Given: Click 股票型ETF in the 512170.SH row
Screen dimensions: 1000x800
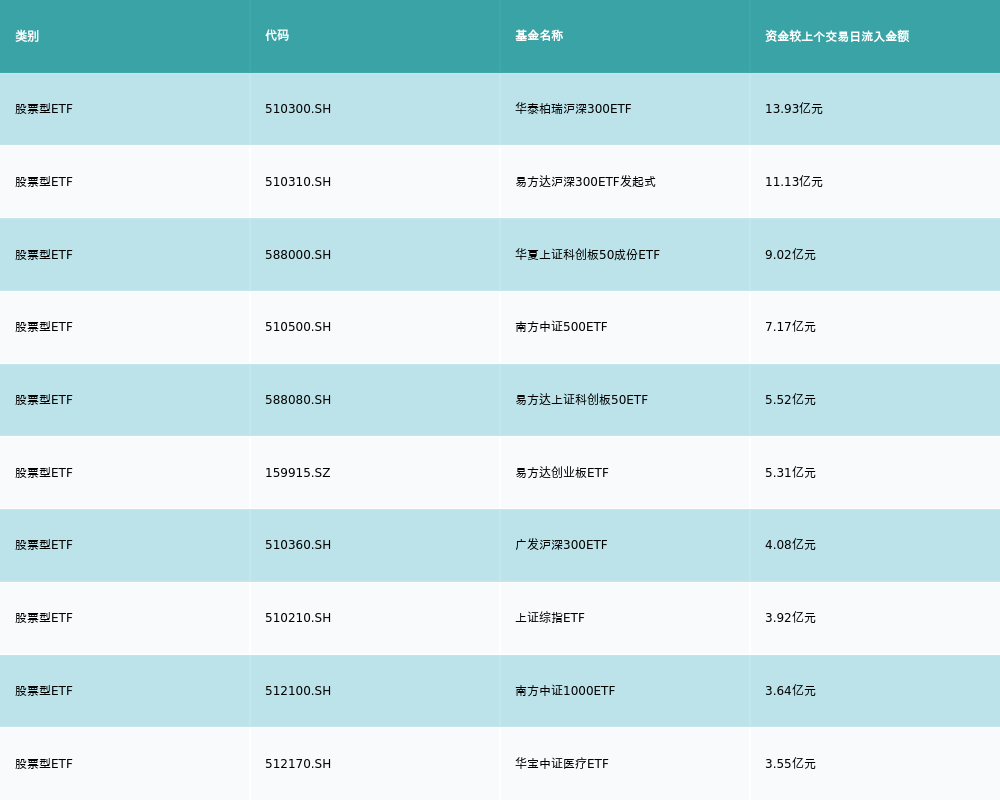Looking at the screenshot, I should click(x=44, y=764).
